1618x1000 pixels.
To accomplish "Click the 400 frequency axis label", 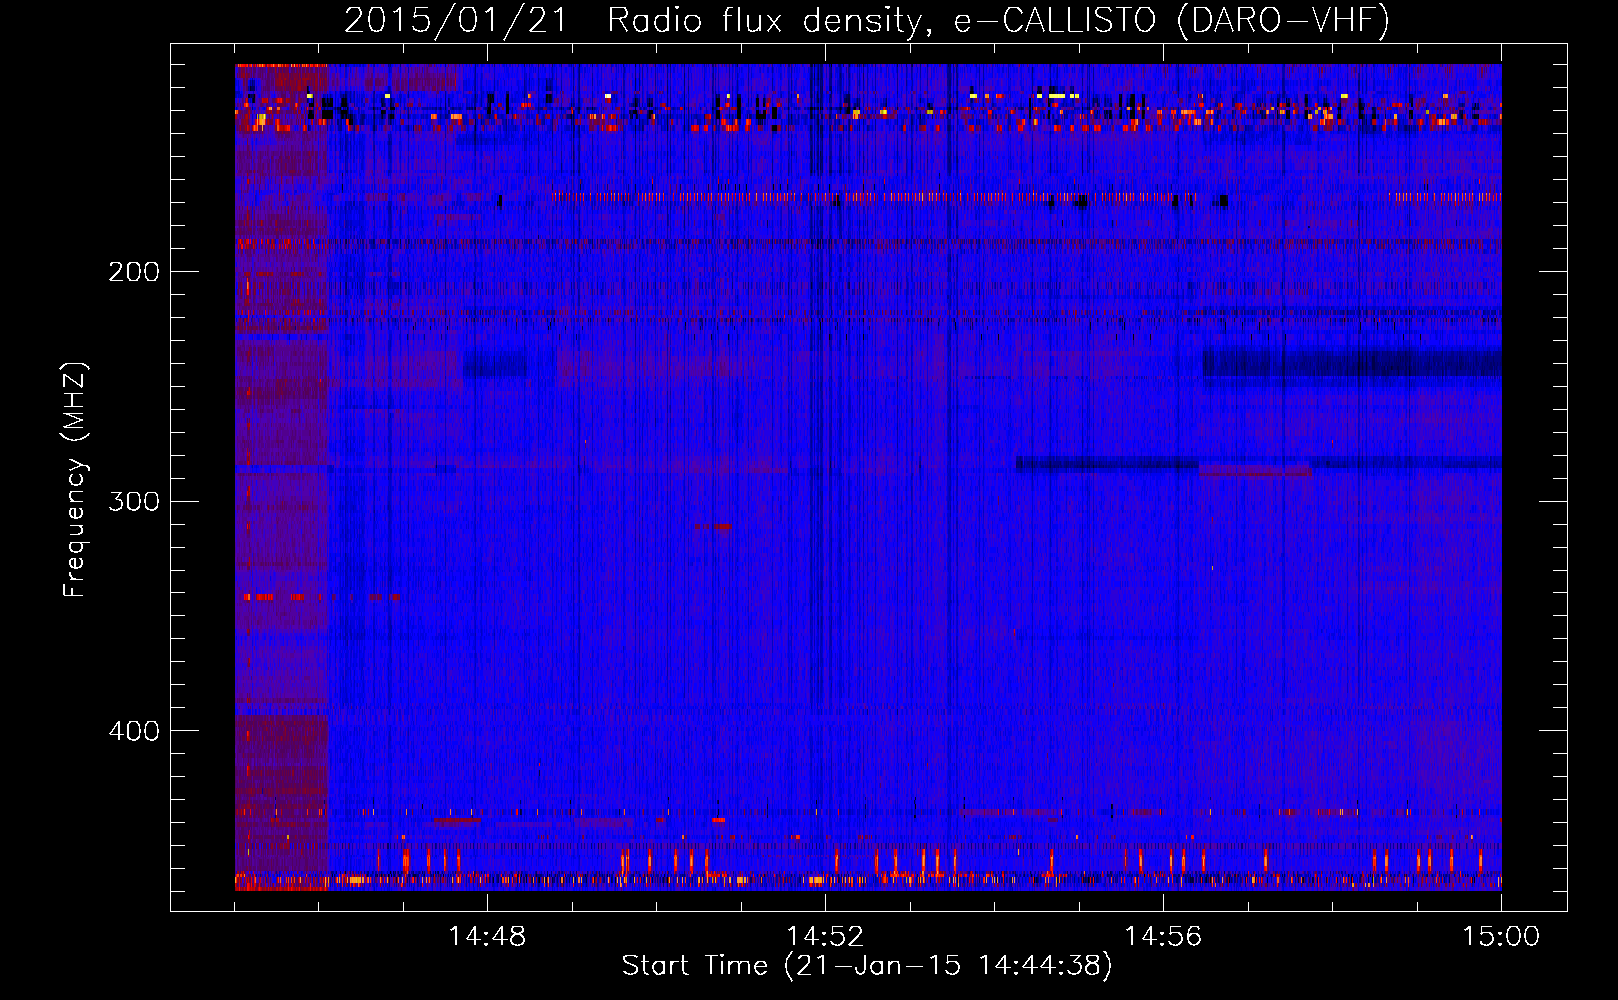I will 133,731.
